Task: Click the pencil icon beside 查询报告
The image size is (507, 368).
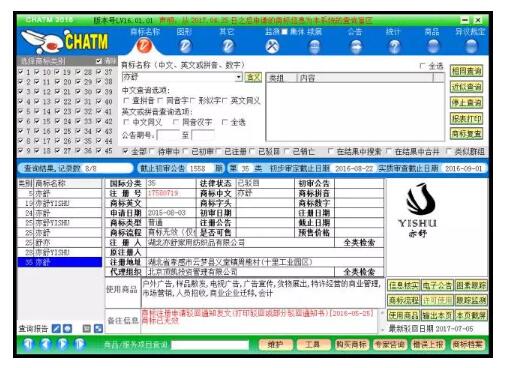Action: click(56, 329)
